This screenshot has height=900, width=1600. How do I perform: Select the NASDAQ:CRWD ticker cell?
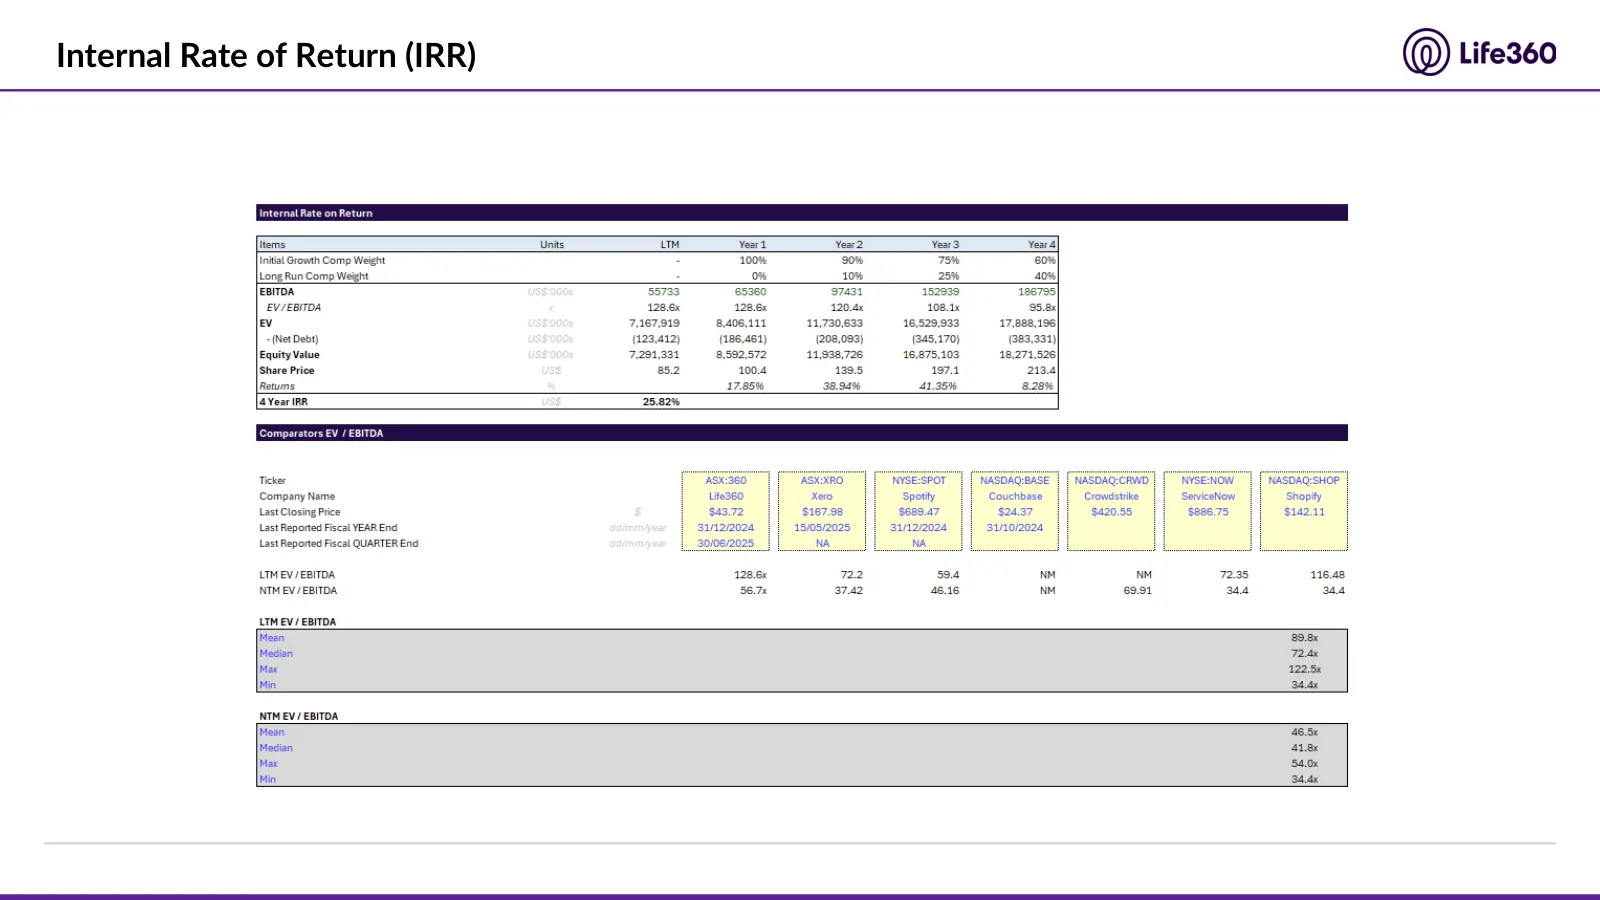click(x=1112, y=481)
